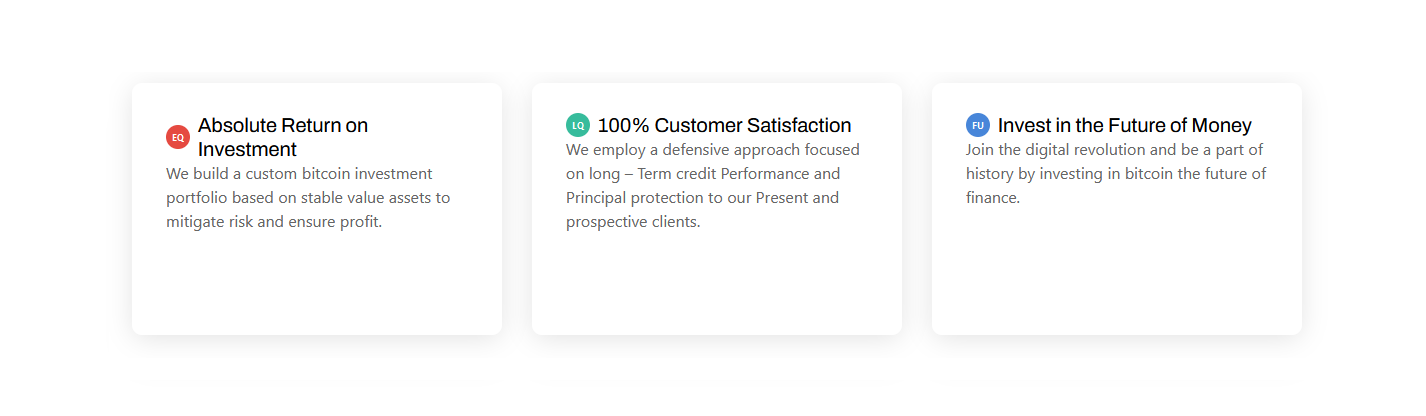Click the text 'We build a custom bitcoin investment'
1426x416 pixels.
pos(299,174)
